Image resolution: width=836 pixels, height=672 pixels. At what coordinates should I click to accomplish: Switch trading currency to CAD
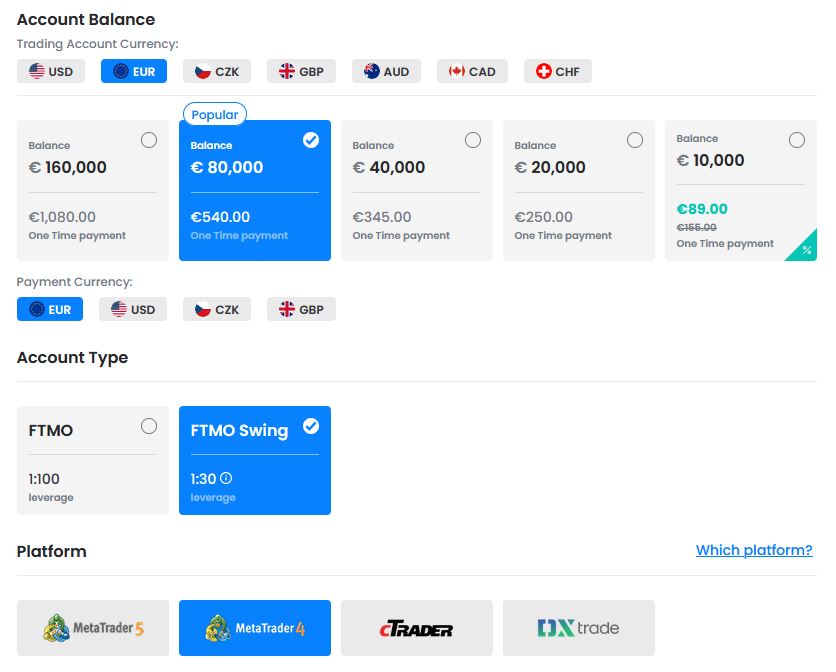point(472,71)
